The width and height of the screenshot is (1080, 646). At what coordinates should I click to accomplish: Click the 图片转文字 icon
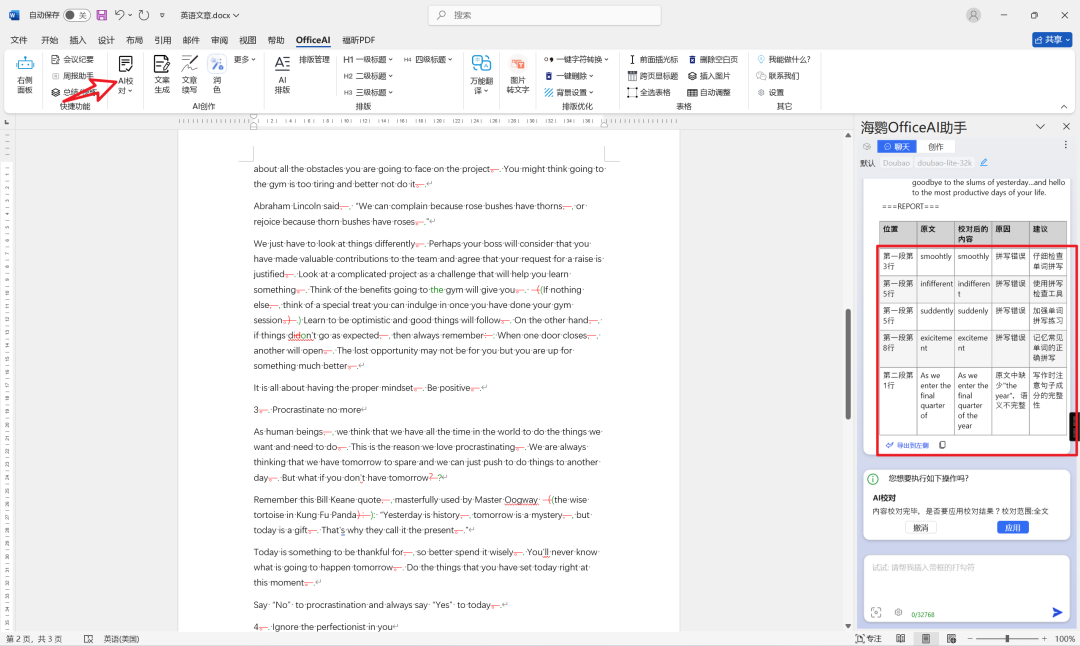tap(518, 74)
